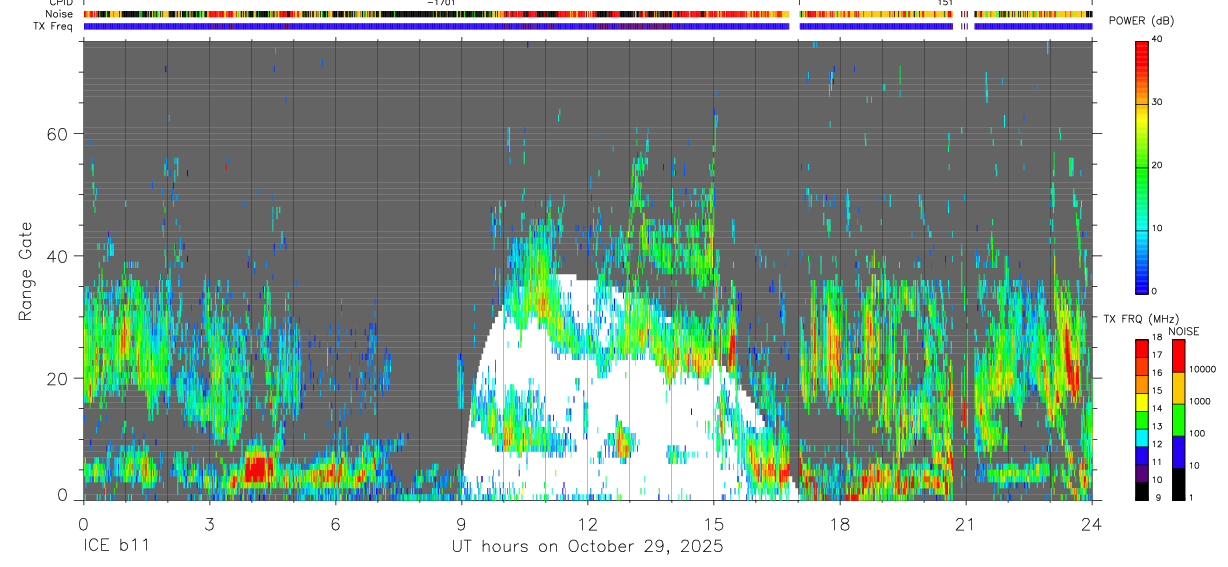The width and height of the screenshot is (1228, 567).
Task: Click the blue TX Freq strip above the plot
Action: 588,26
